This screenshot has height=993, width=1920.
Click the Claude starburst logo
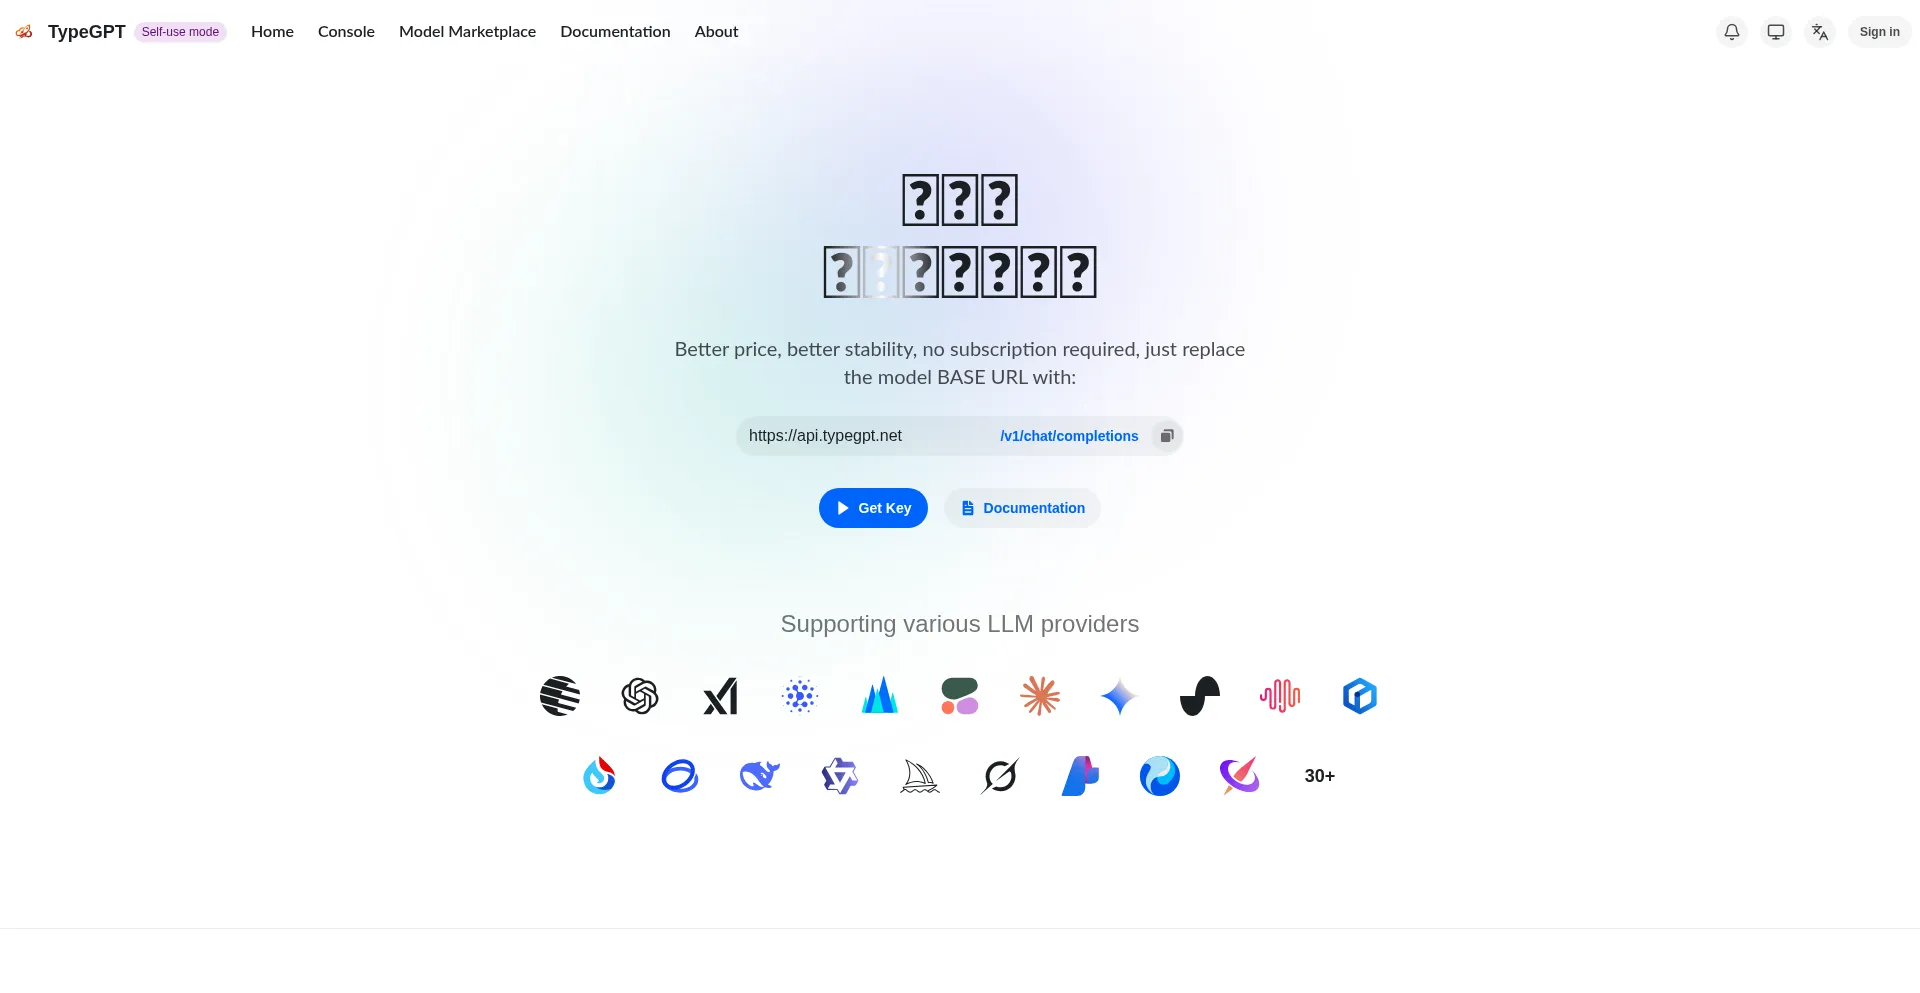pos(1040,696)
